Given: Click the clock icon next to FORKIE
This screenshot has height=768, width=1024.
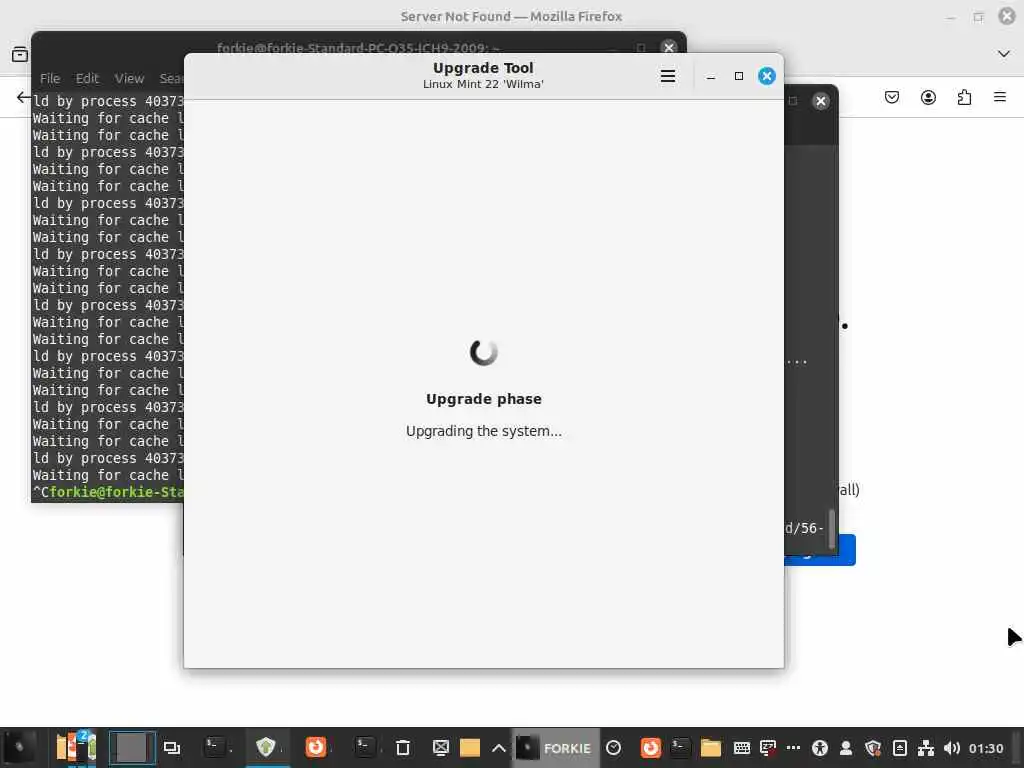Looking at the screenshot, I should coord(613,748).
